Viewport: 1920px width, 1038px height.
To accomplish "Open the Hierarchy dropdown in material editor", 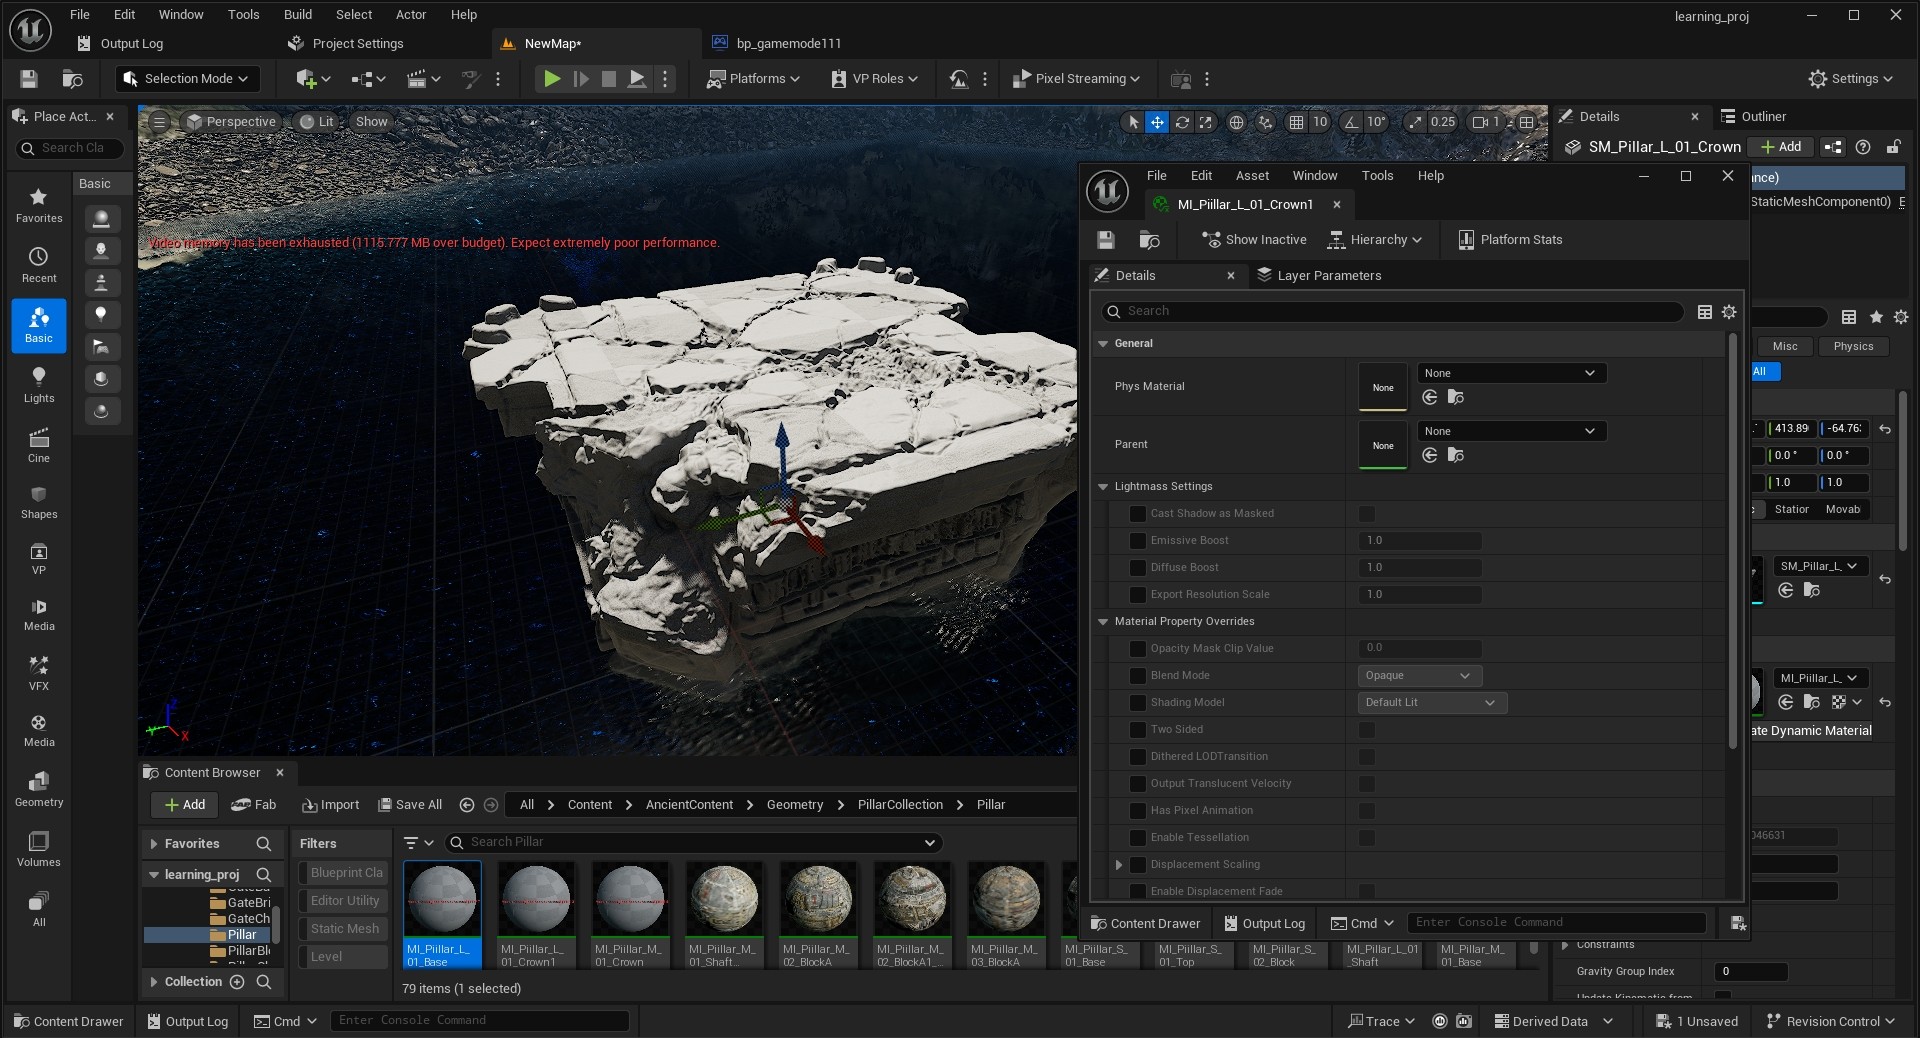I will pos(1374,240).
